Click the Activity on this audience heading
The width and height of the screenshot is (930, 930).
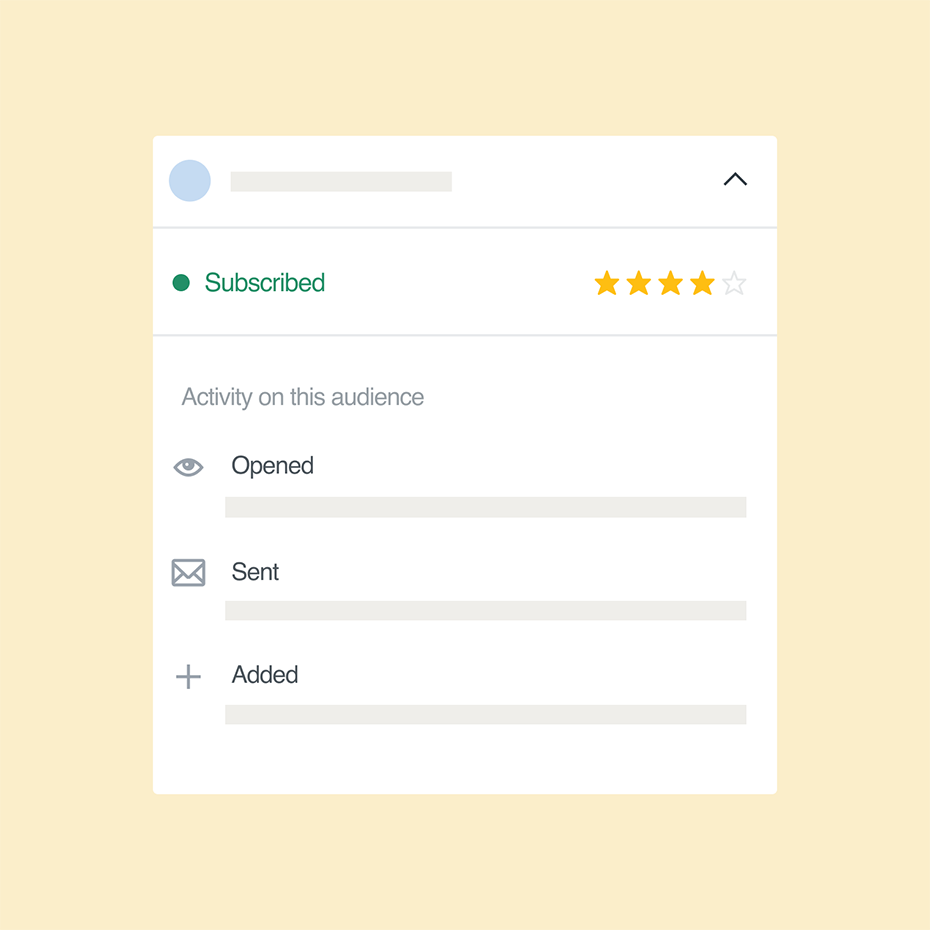[x=302, y=397]
